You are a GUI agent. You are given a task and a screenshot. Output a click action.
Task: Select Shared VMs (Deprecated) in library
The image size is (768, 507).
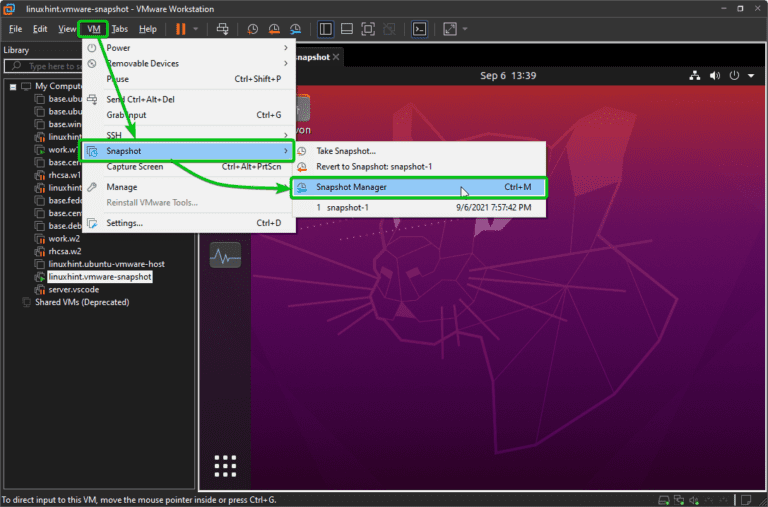pos(82,302)
